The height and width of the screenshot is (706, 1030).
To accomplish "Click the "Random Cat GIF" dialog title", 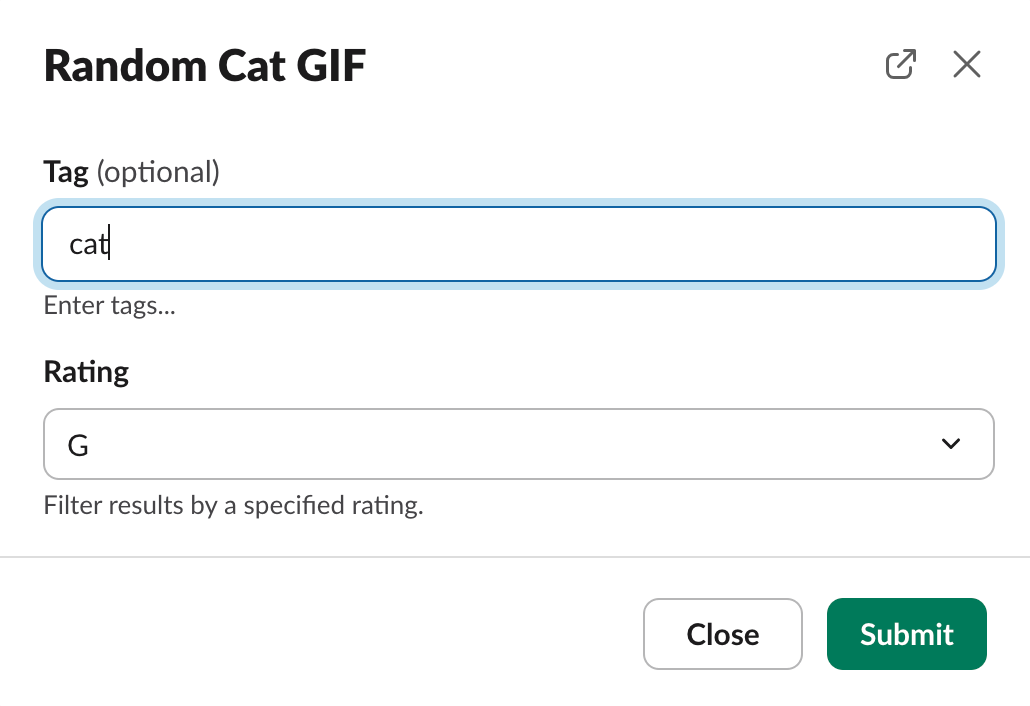I will click(205, 66).
